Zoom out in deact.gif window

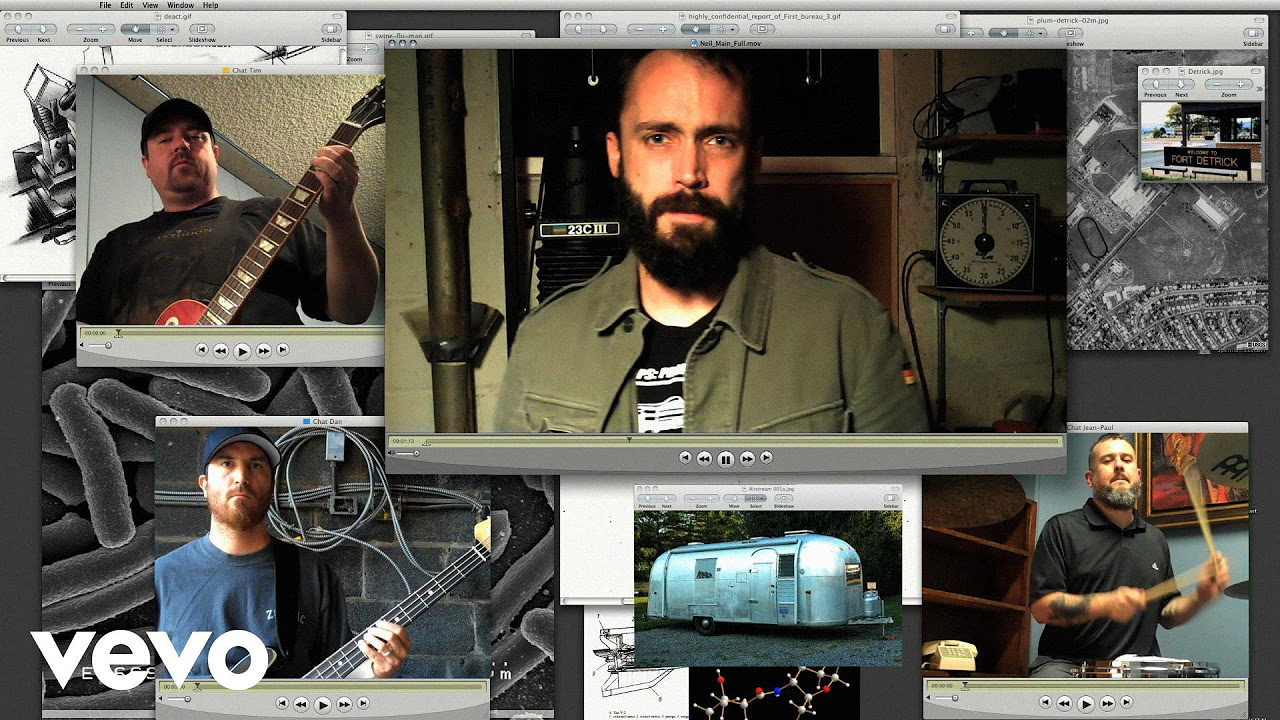click(x=81, y=30)
